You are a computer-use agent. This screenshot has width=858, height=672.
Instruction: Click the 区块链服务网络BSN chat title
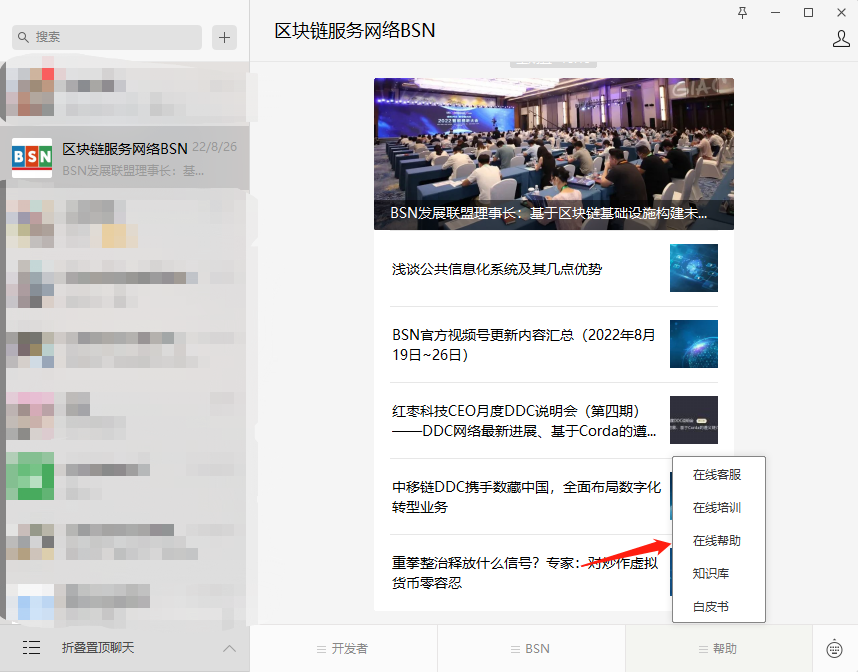[355, 31]
